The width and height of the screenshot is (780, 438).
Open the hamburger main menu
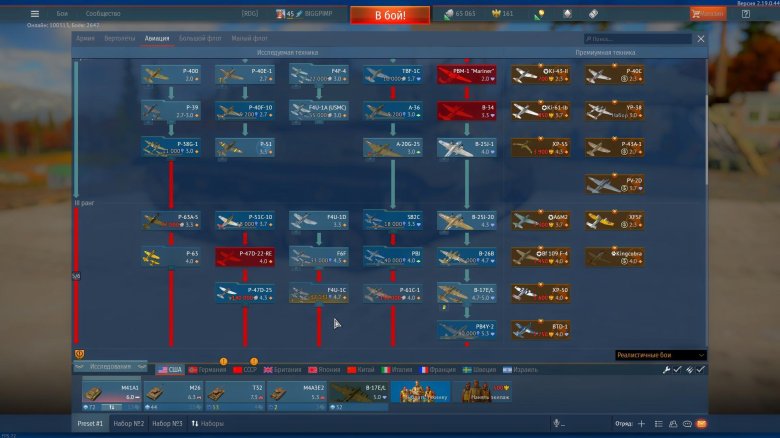pyautogui.click(x=35, y=14)
